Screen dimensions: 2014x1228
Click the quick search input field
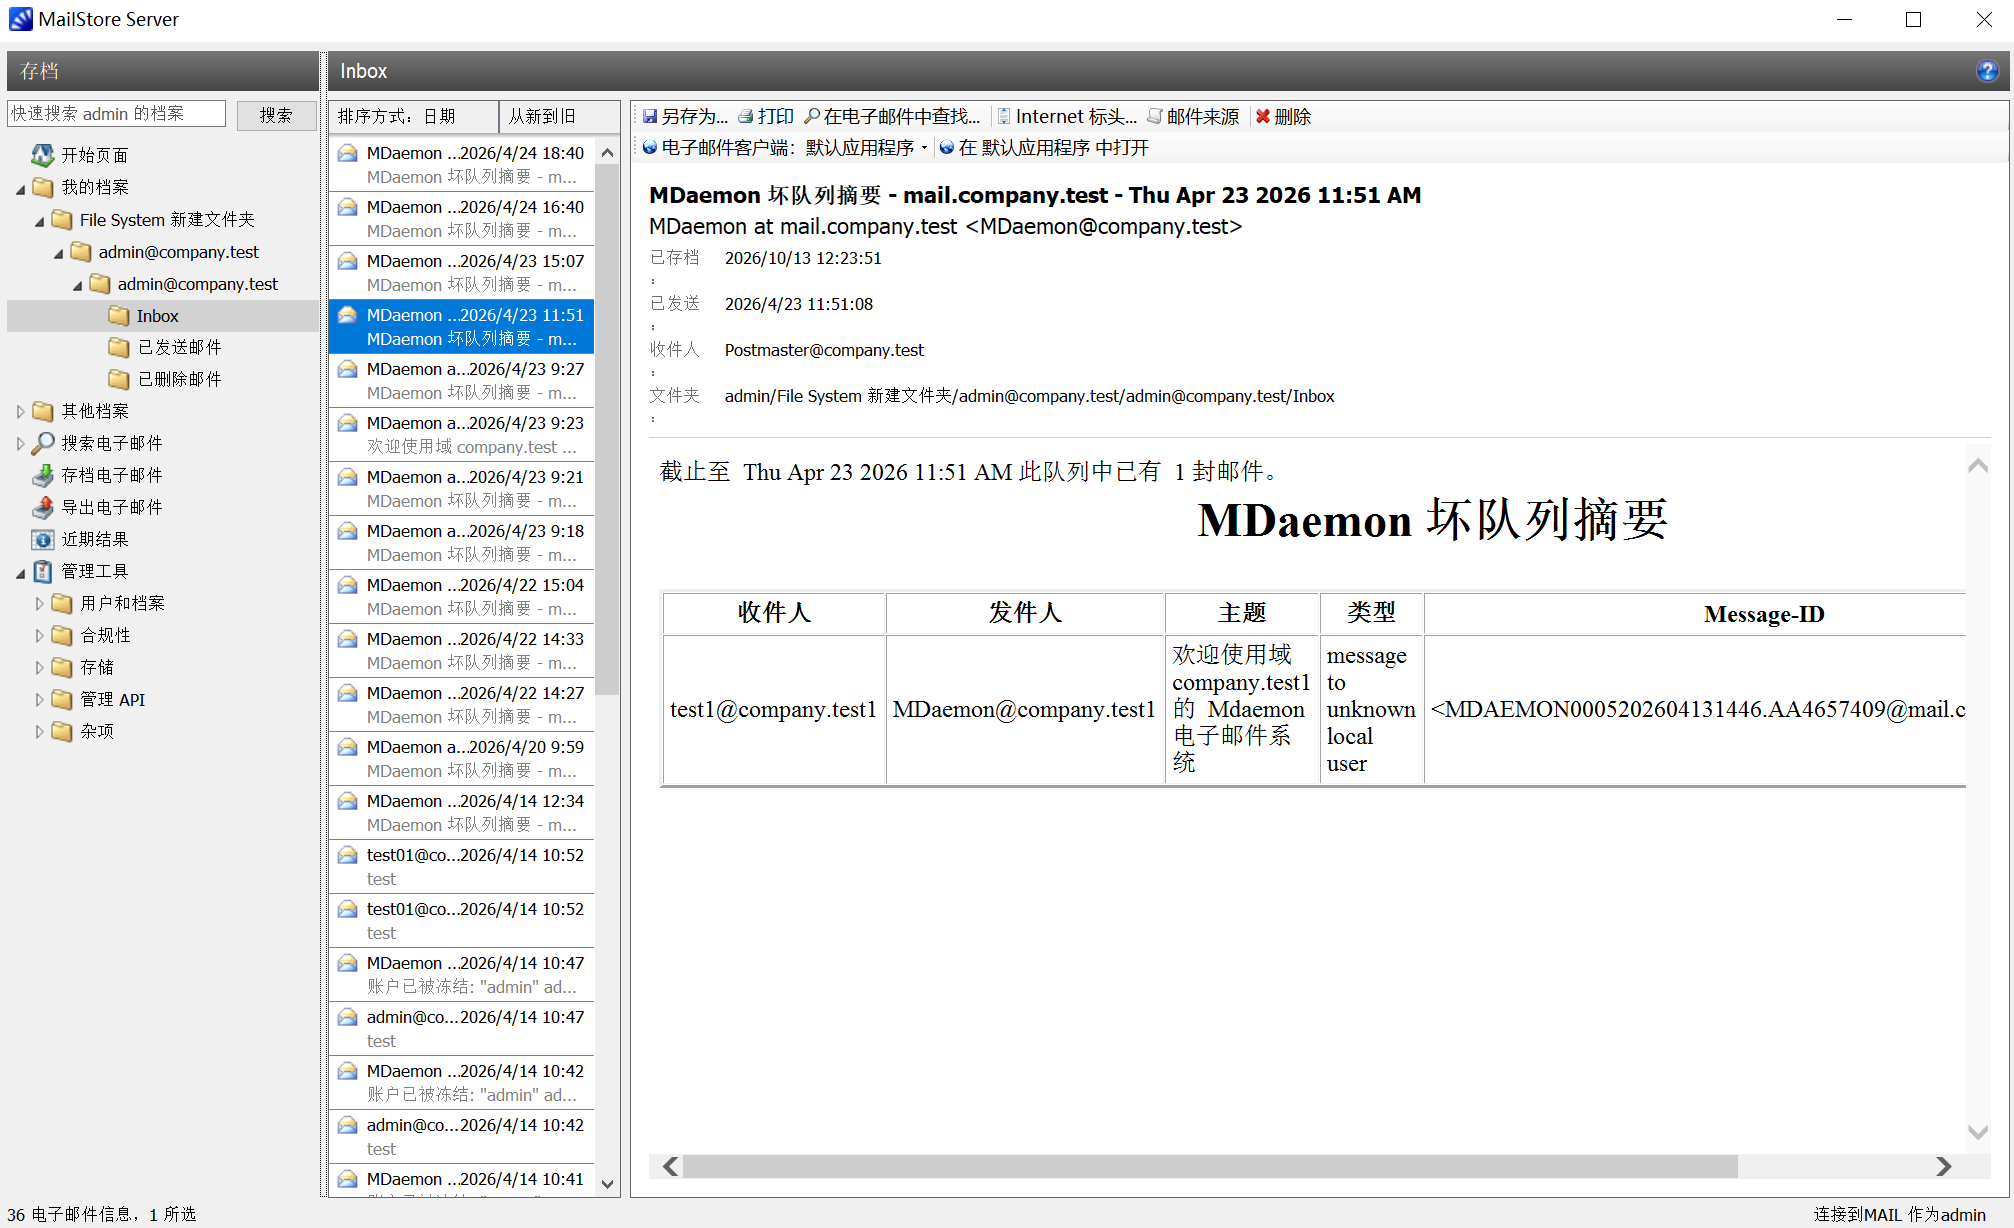tap(116, 114)
